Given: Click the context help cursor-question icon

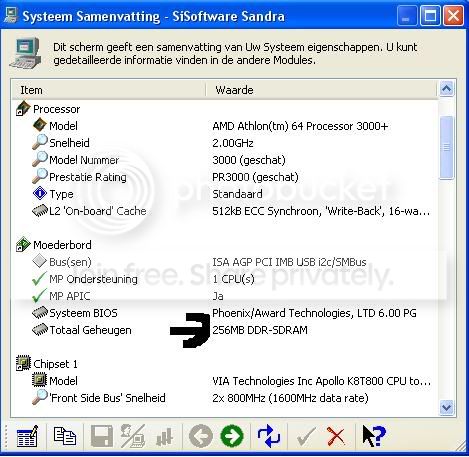Looking at the screenshot, I should pyautogui.click(x=373, y=436).
